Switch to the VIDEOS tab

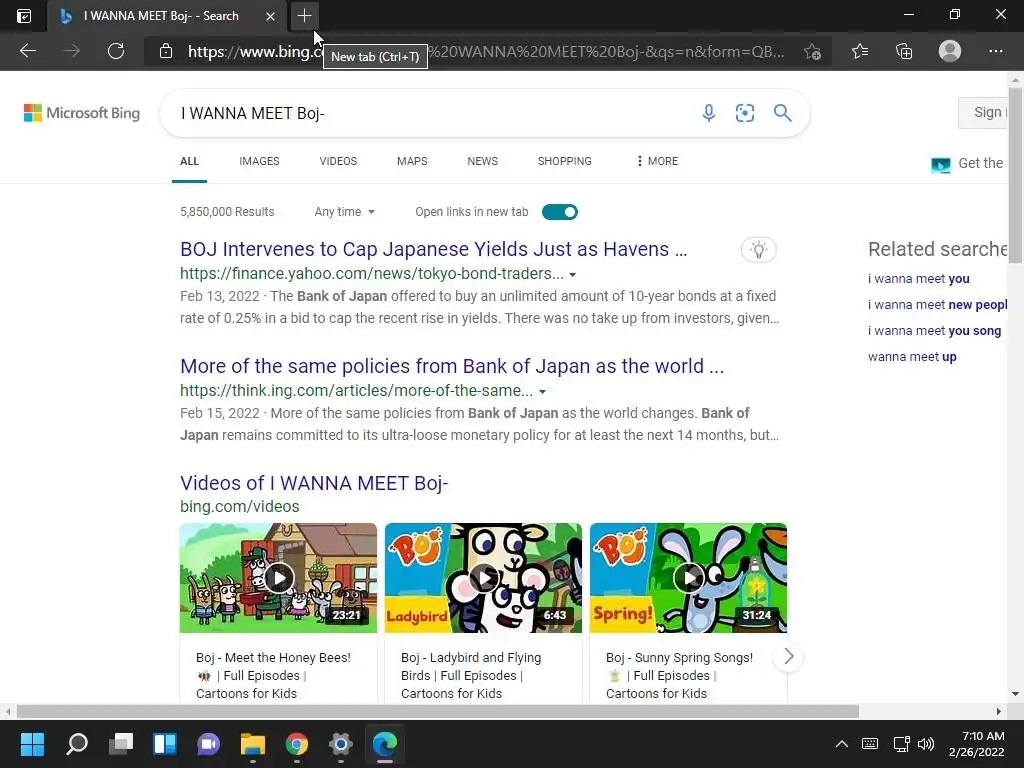338,161
